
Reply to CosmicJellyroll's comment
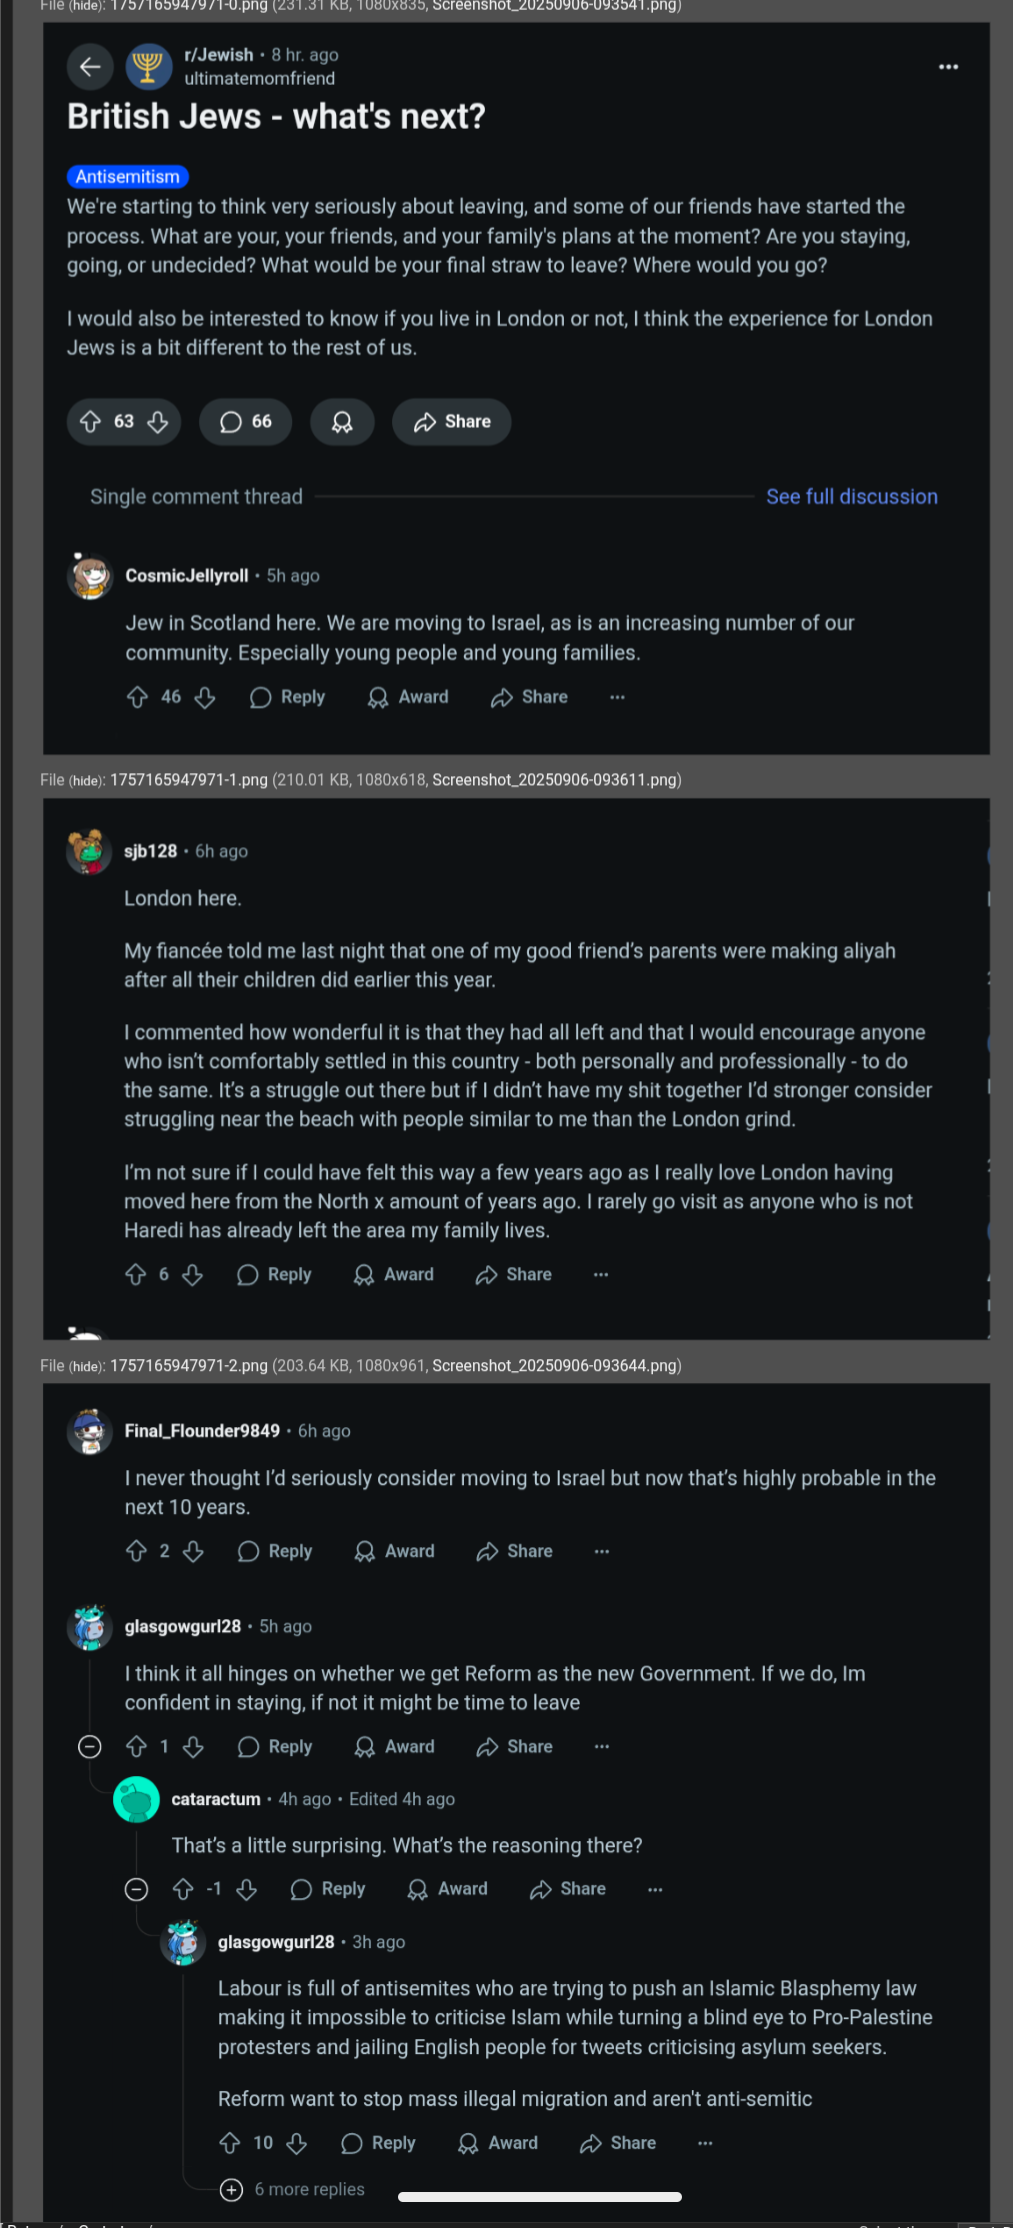click(288, 697)
